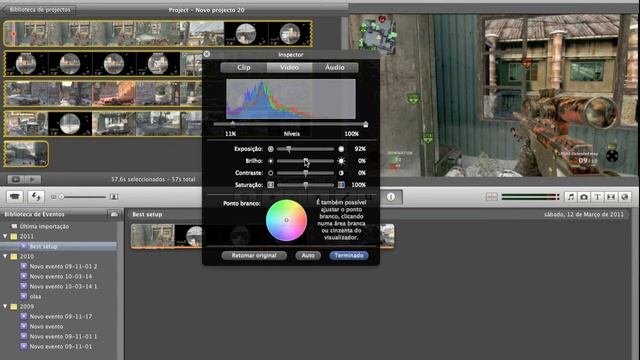The width and height of the screenshot is (640, 360).
Task: Open Biblioteca de projectos
Action: (x=39, y=9)
